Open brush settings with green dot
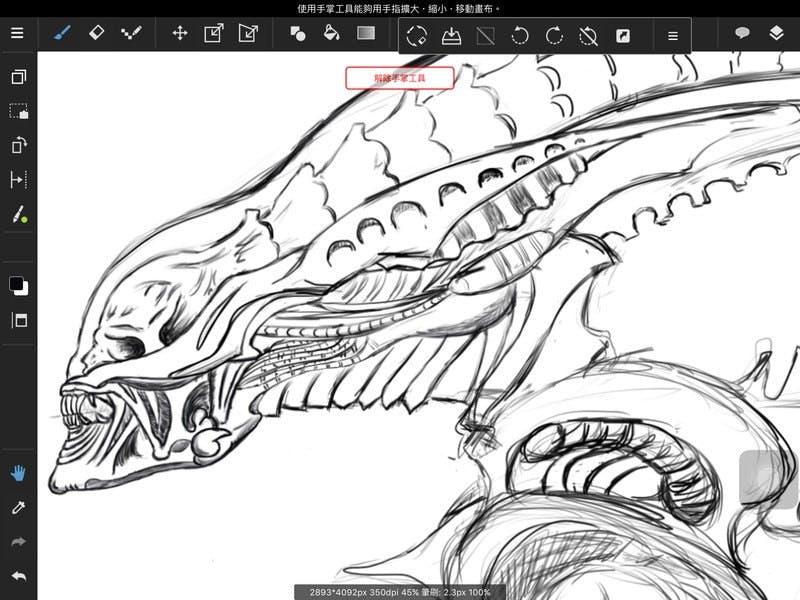The height and width of the screenshot is (600, 800). (x=19, y=214)
